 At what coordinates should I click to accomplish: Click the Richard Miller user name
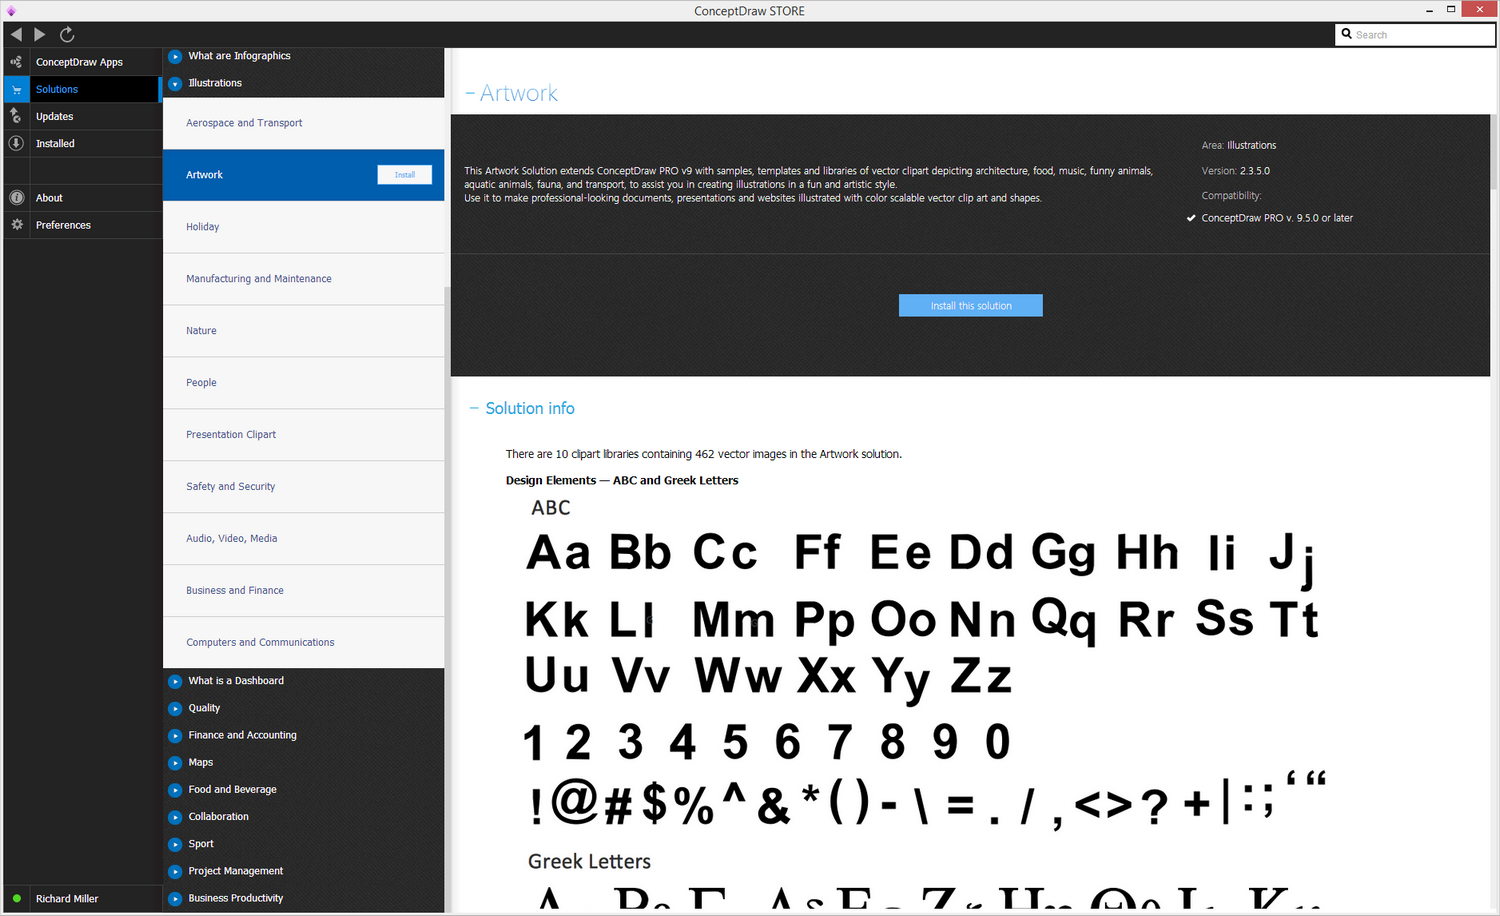pos(67,899)
